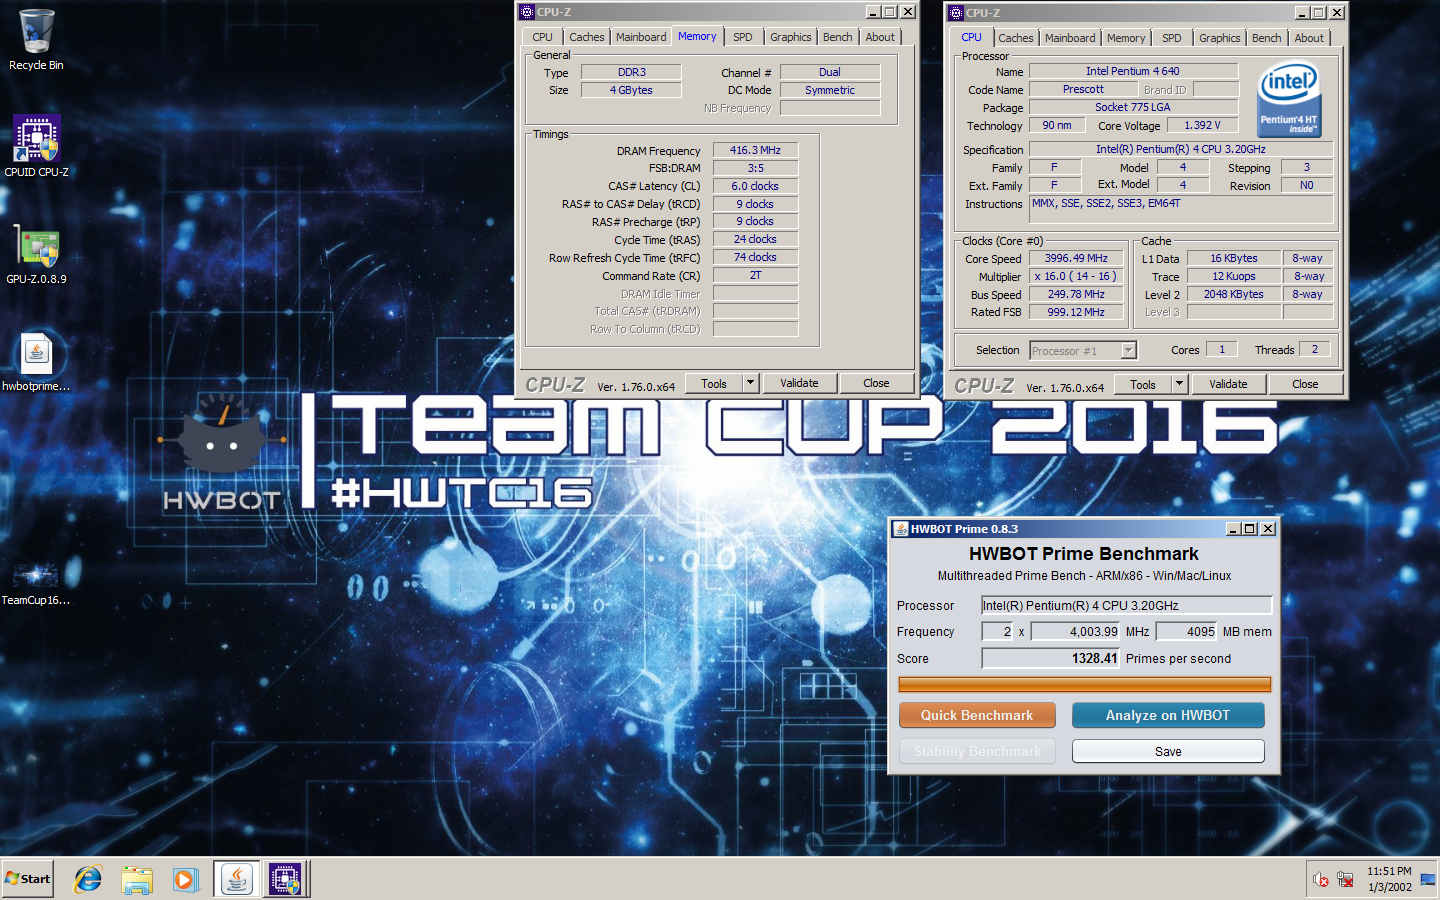The width and height of the screenshot is (1440, 900).
Task: Open TeamCup16 desktop image icon
Action: 36,582
